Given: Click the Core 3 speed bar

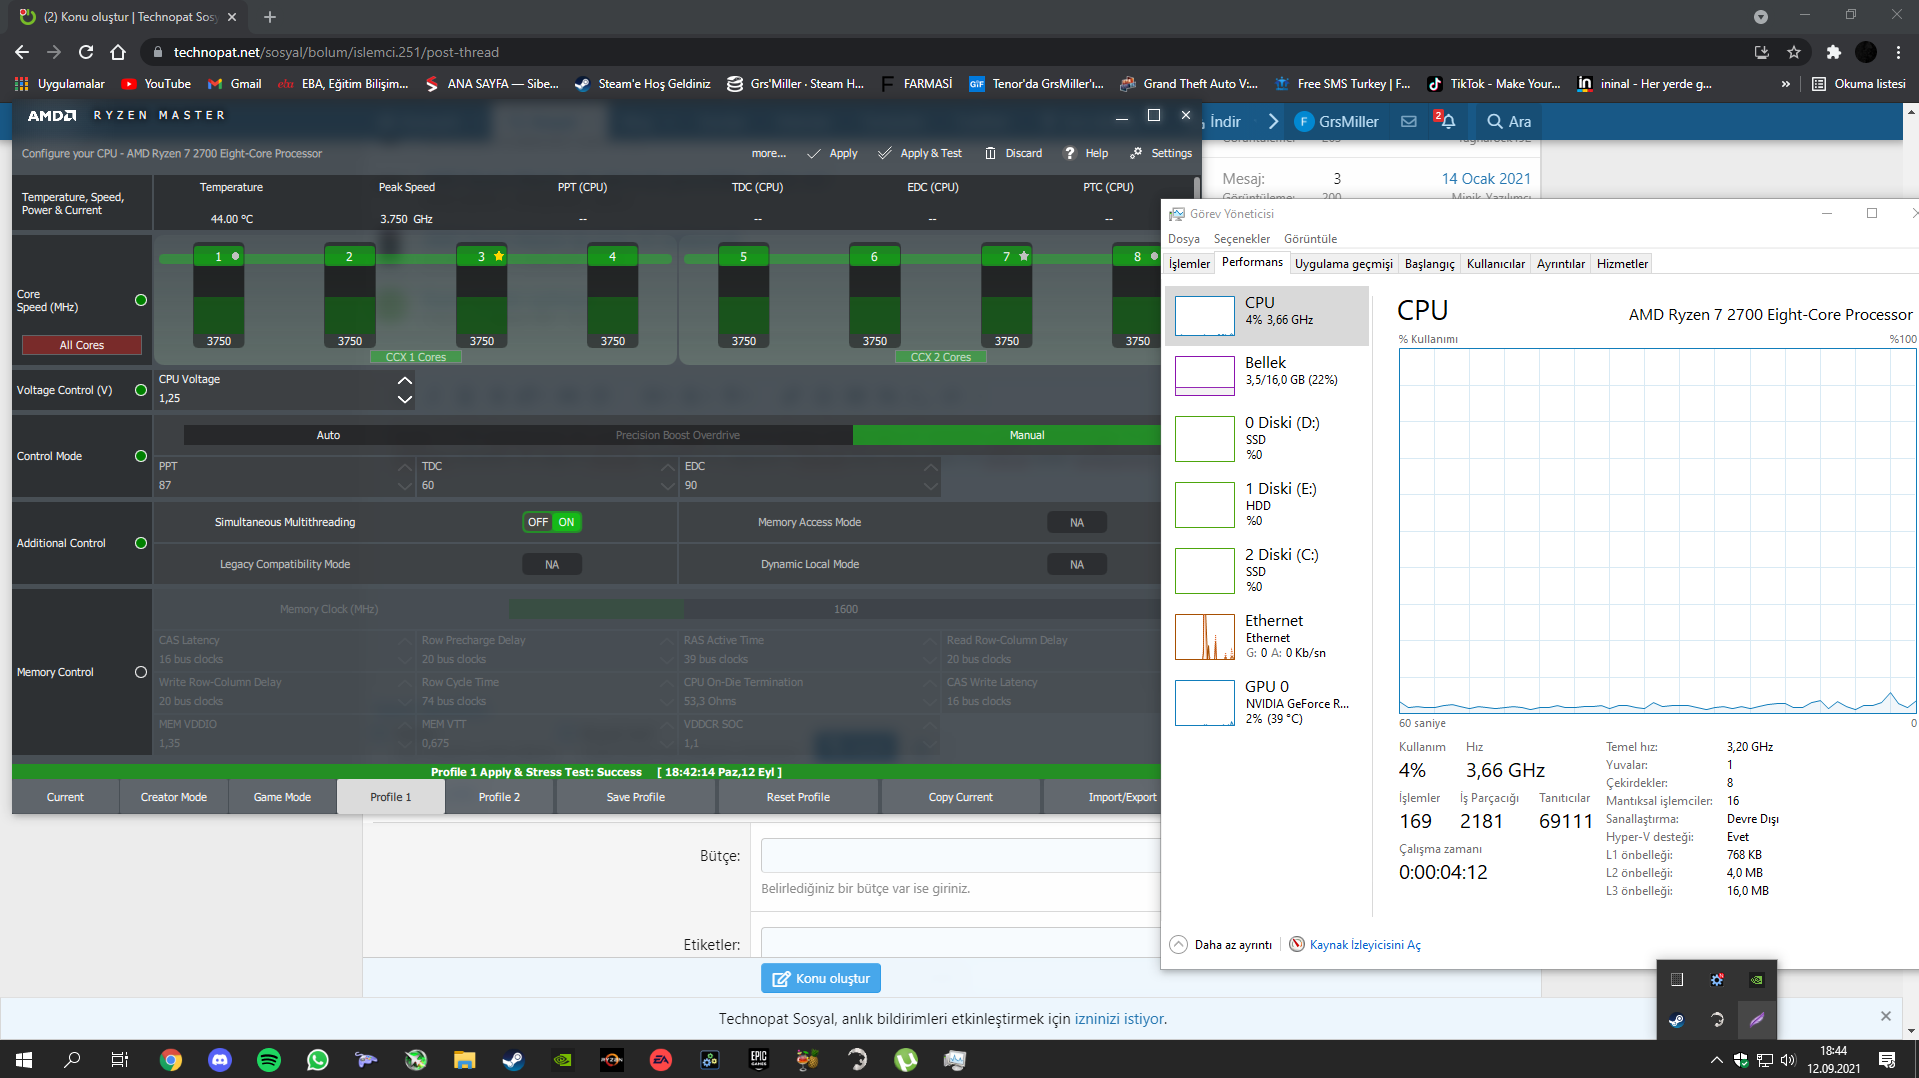Looking at the screenshot, I should (x=481, y=300).
